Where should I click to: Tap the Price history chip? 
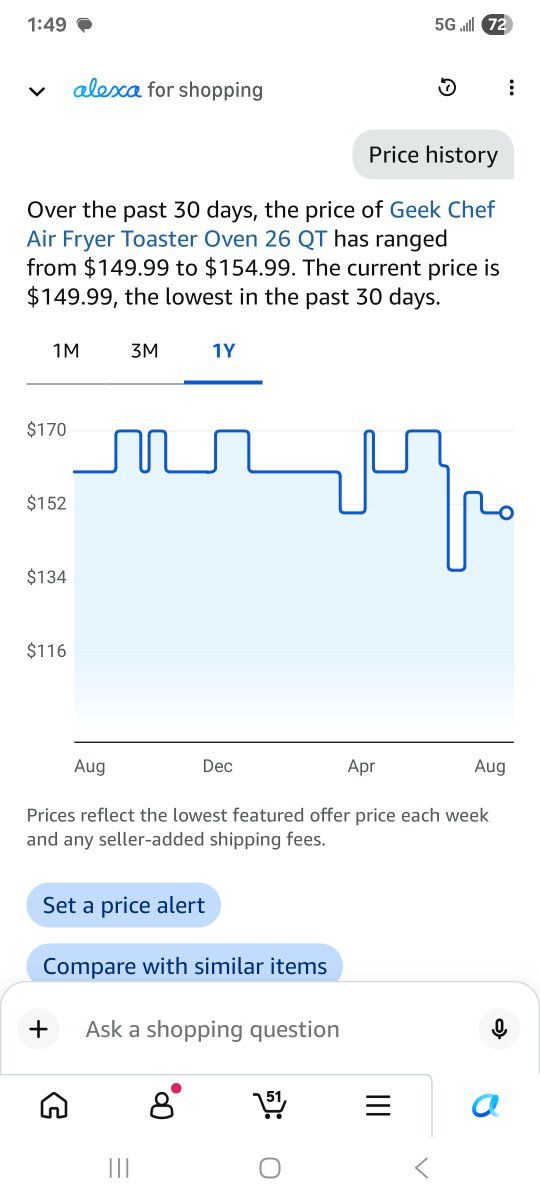tap(433, 155)
